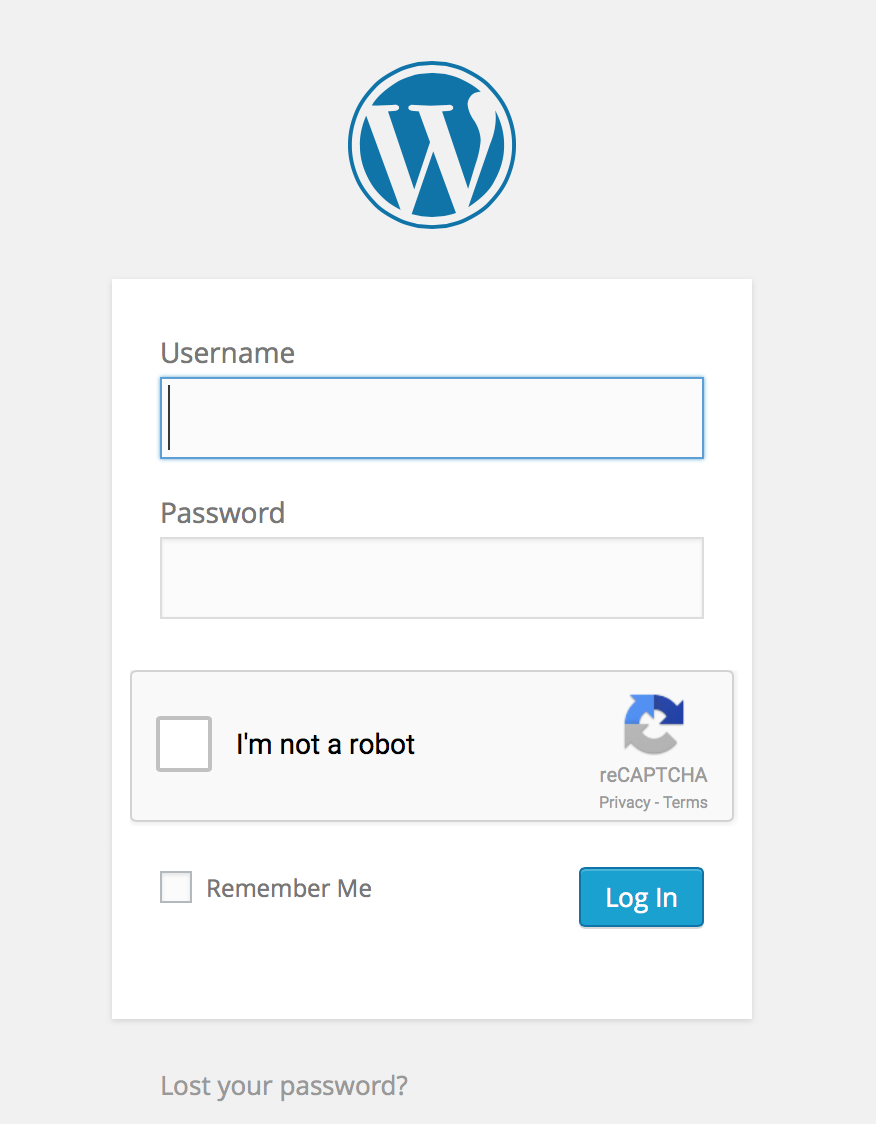Click the WordPress logo

431,145
